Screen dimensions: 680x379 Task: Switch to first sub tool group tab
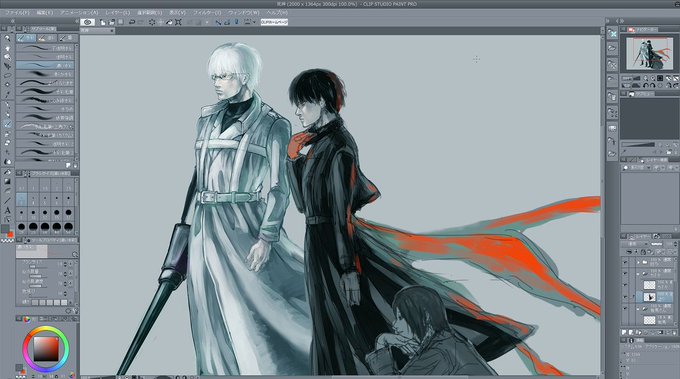pos(26,38)
